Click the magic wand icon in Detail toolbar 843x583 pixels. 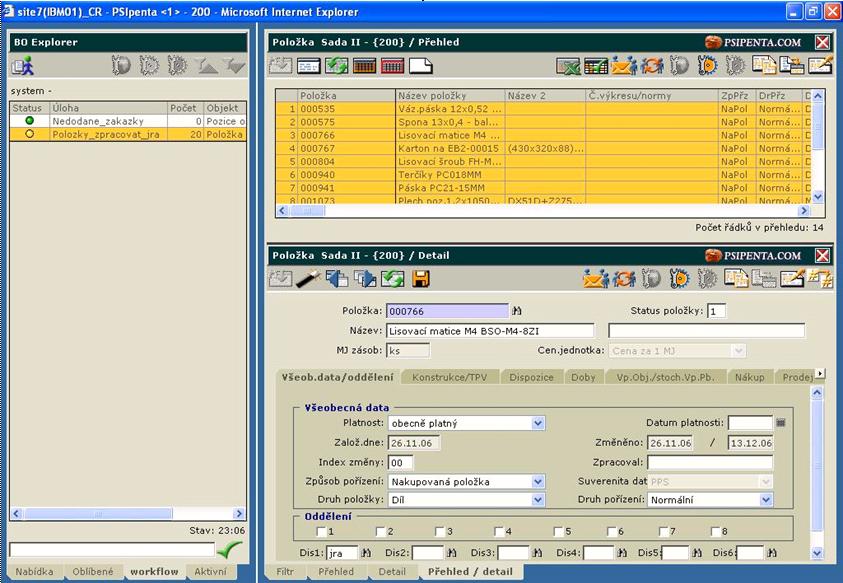[x=309, y=279]
